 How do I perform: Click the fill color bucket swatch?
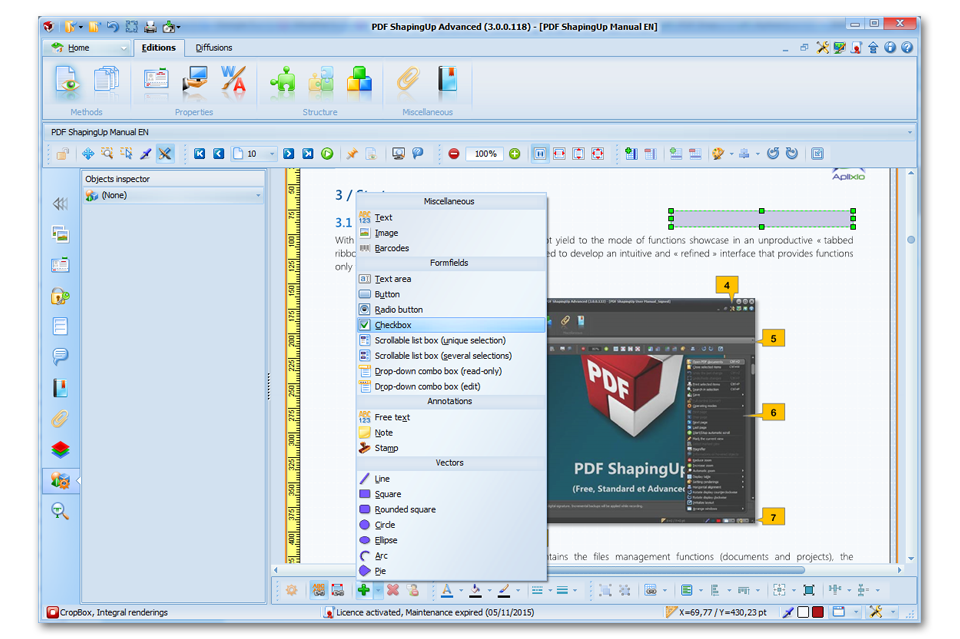coord(476,590)
